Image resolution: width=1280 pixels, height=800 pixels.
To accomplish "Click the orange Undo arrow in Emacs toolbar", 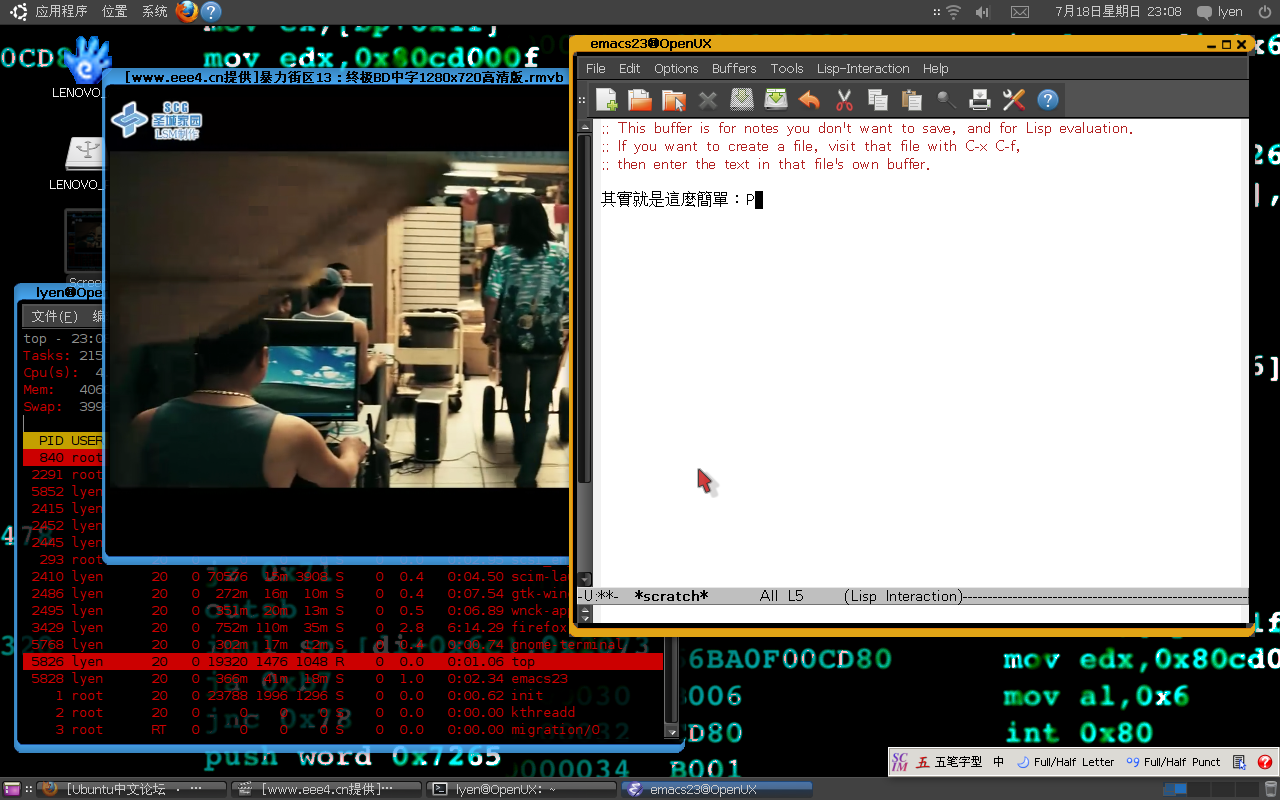I will click(809, 100).
